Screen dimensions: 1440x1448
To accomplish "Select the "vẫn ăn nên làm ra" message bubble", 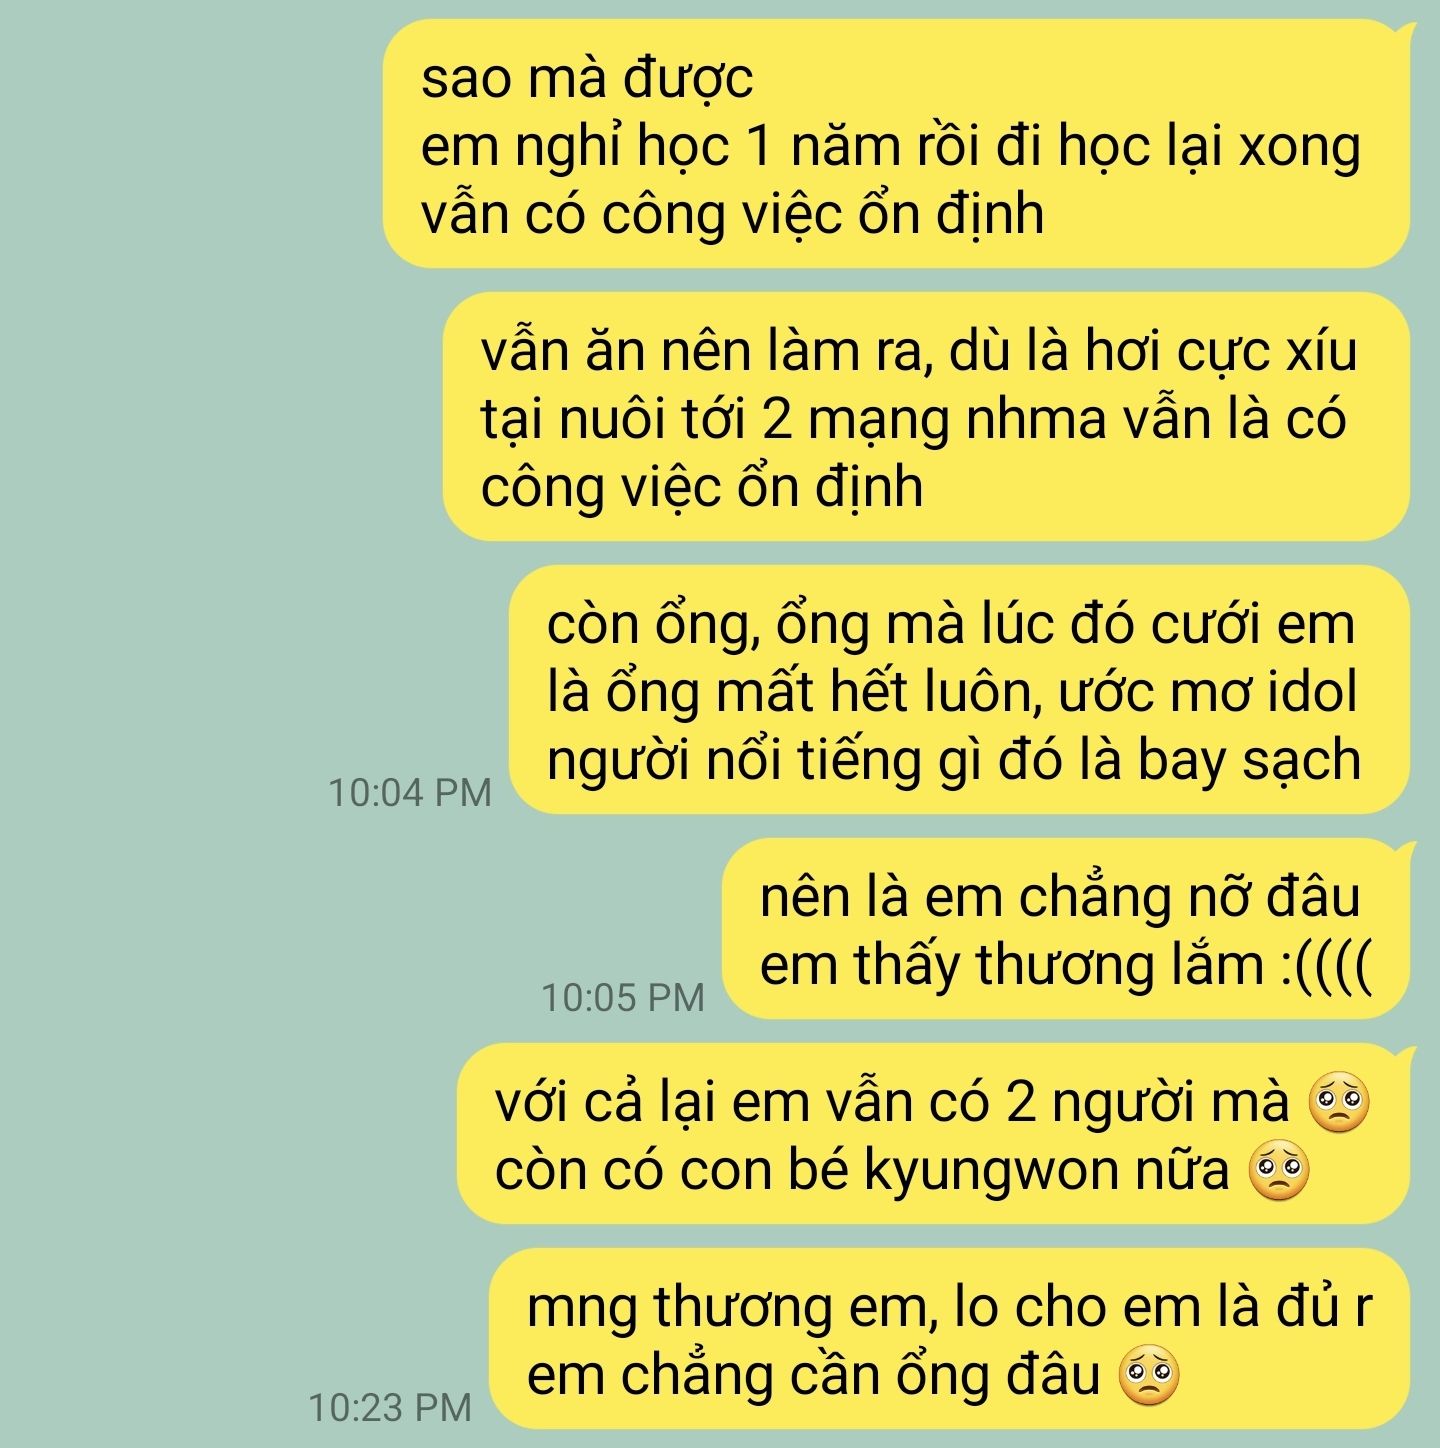I will (x=926, y=417).
